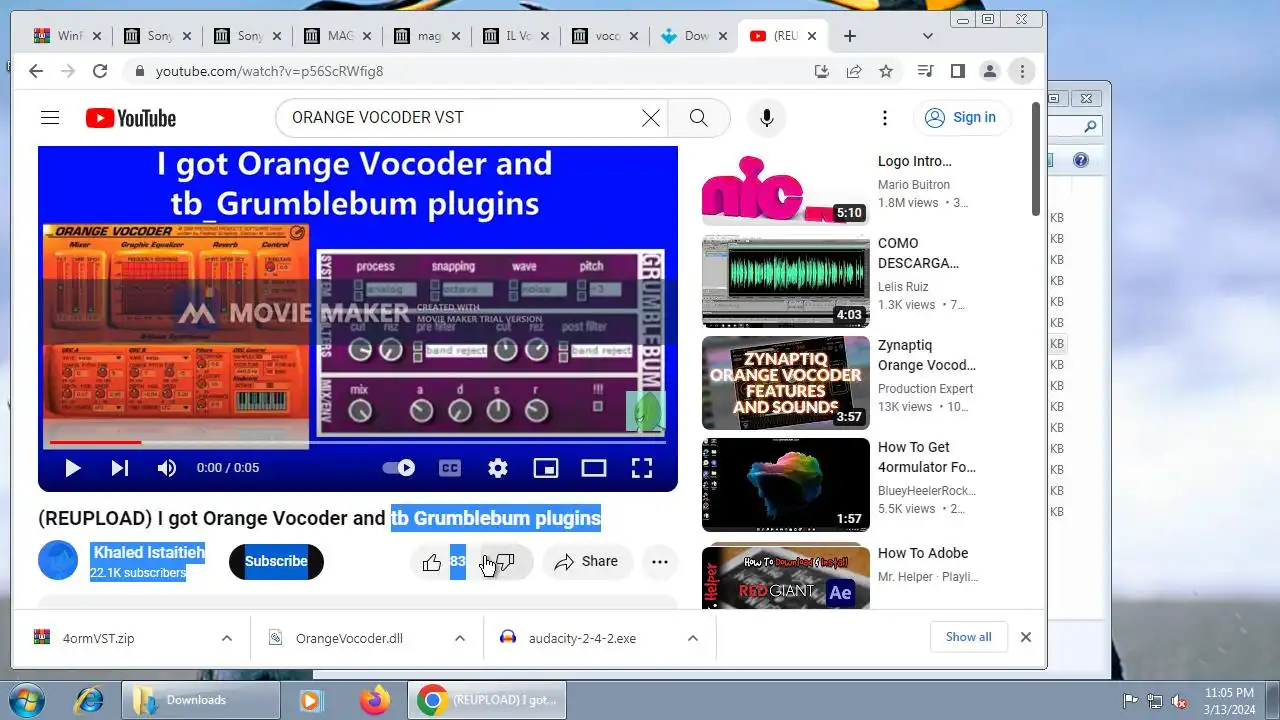Image resolution: width=1280 pixels, height=720 pixels.
Task: Open the audacity-2-4-2.exe downloaded file
Action: point(582,638)
